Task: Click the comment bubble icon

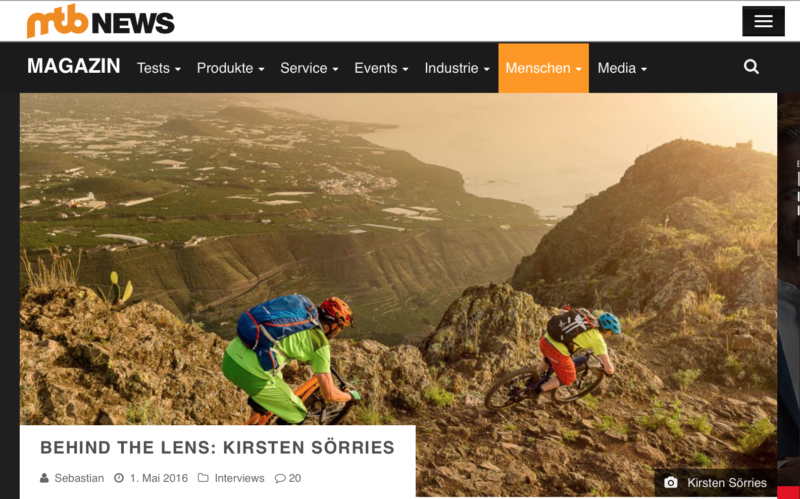Action: coord(280,479)
